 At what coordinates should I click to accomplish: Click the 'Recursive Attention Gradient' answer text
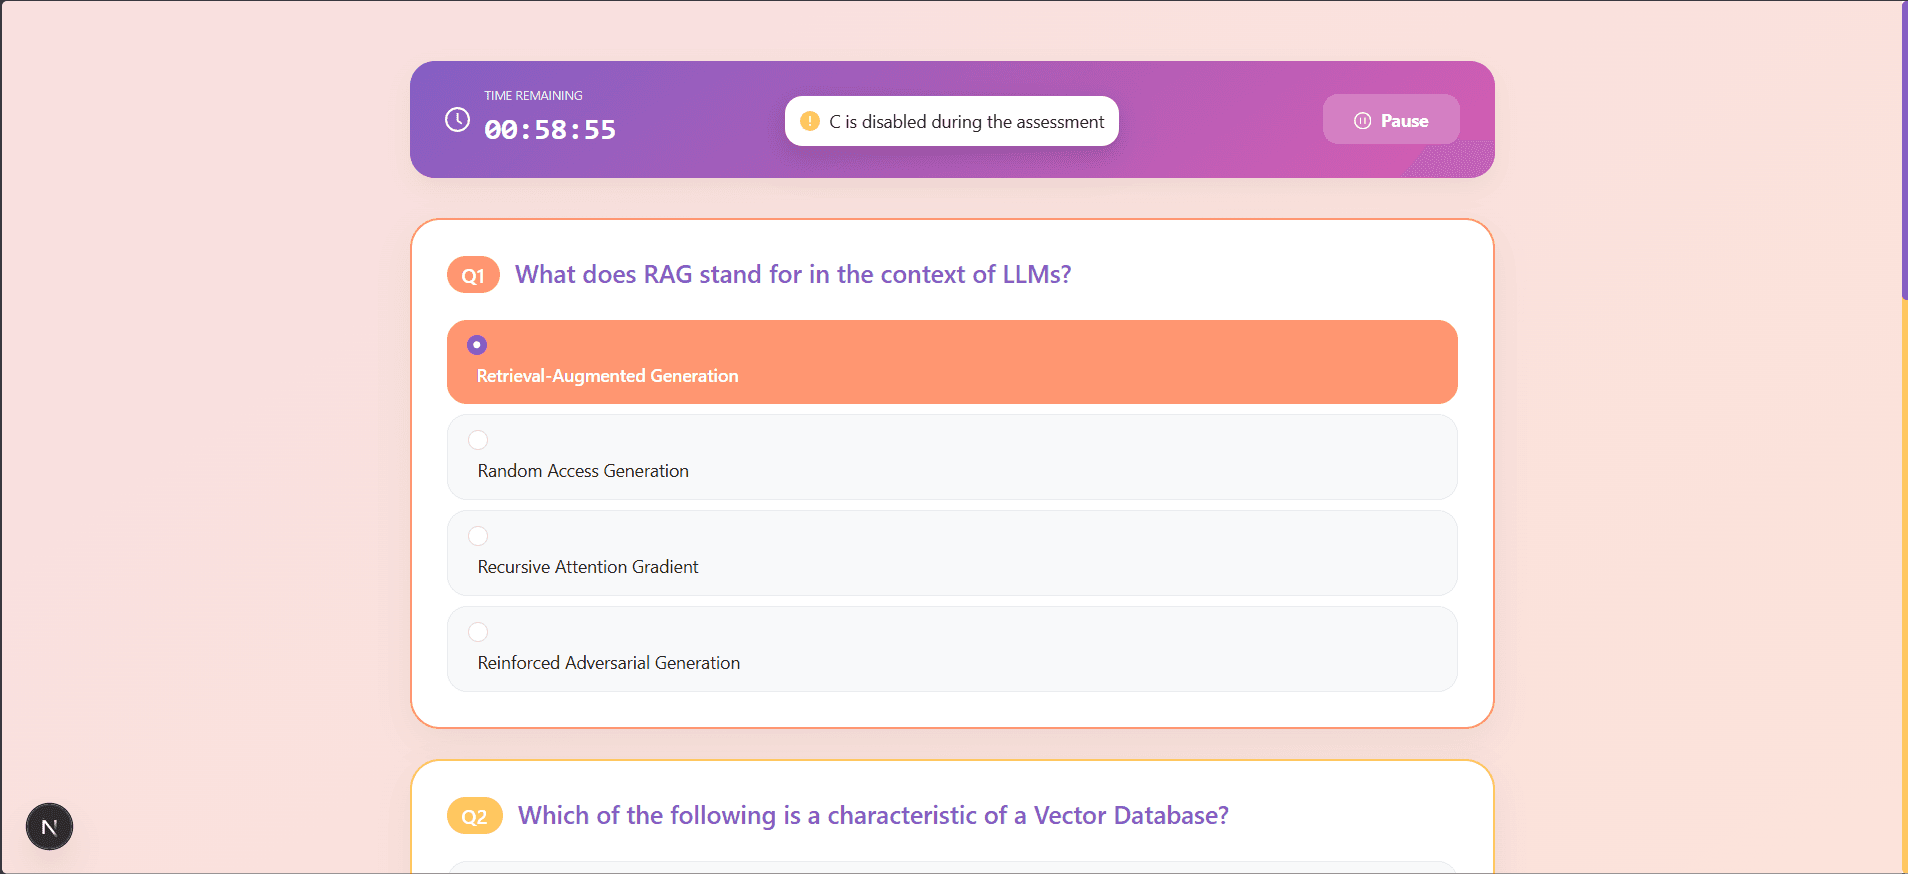(588, 567)
